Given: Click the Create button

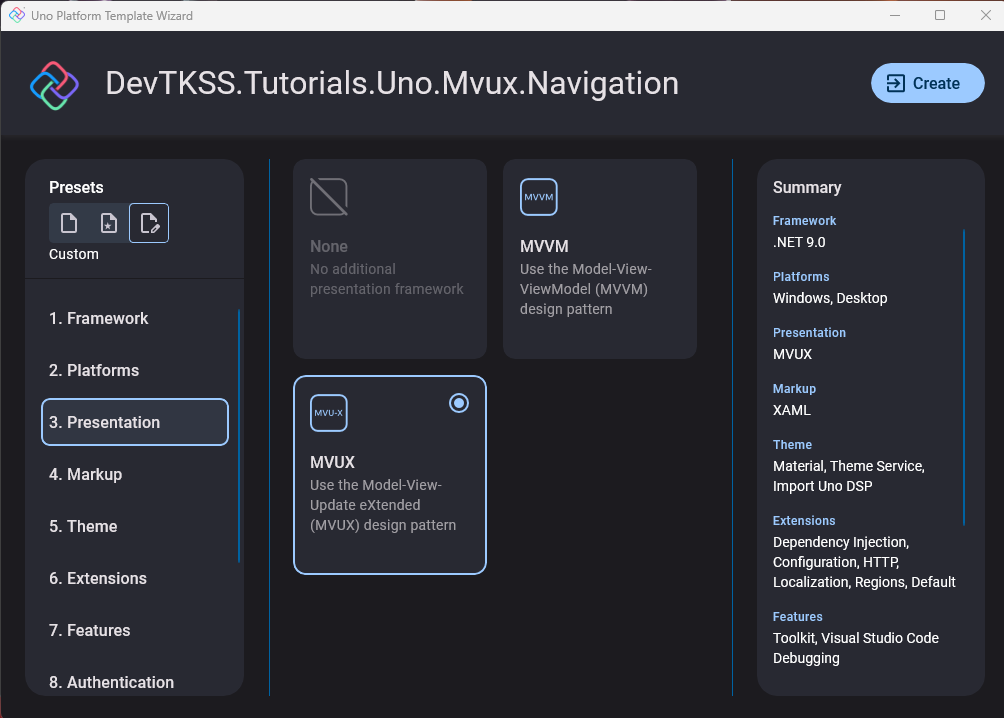Looking at the screenshot, I should (927, 83).
